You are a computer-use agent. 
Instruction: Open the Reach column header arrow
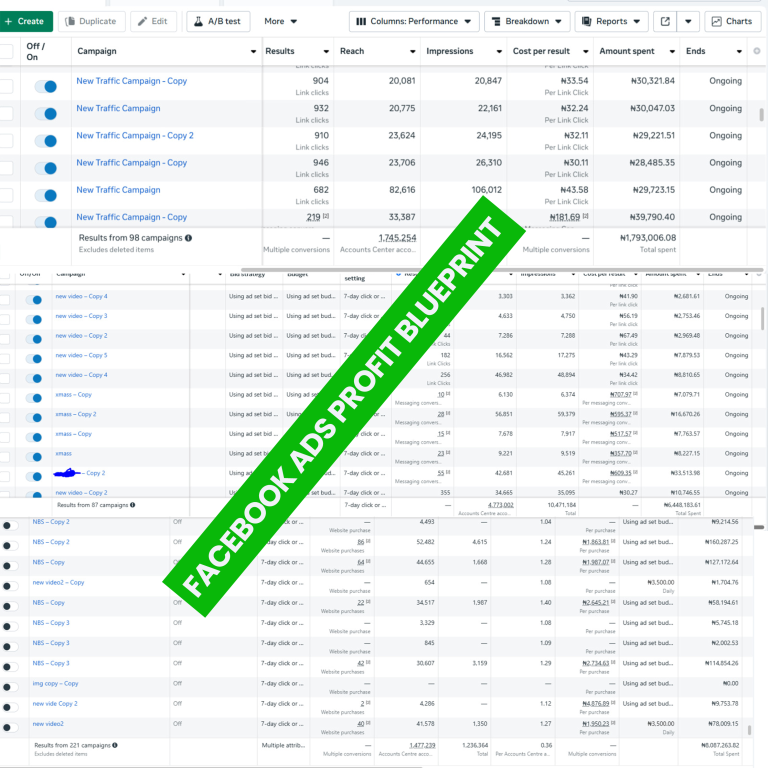[x=413, y=51]
